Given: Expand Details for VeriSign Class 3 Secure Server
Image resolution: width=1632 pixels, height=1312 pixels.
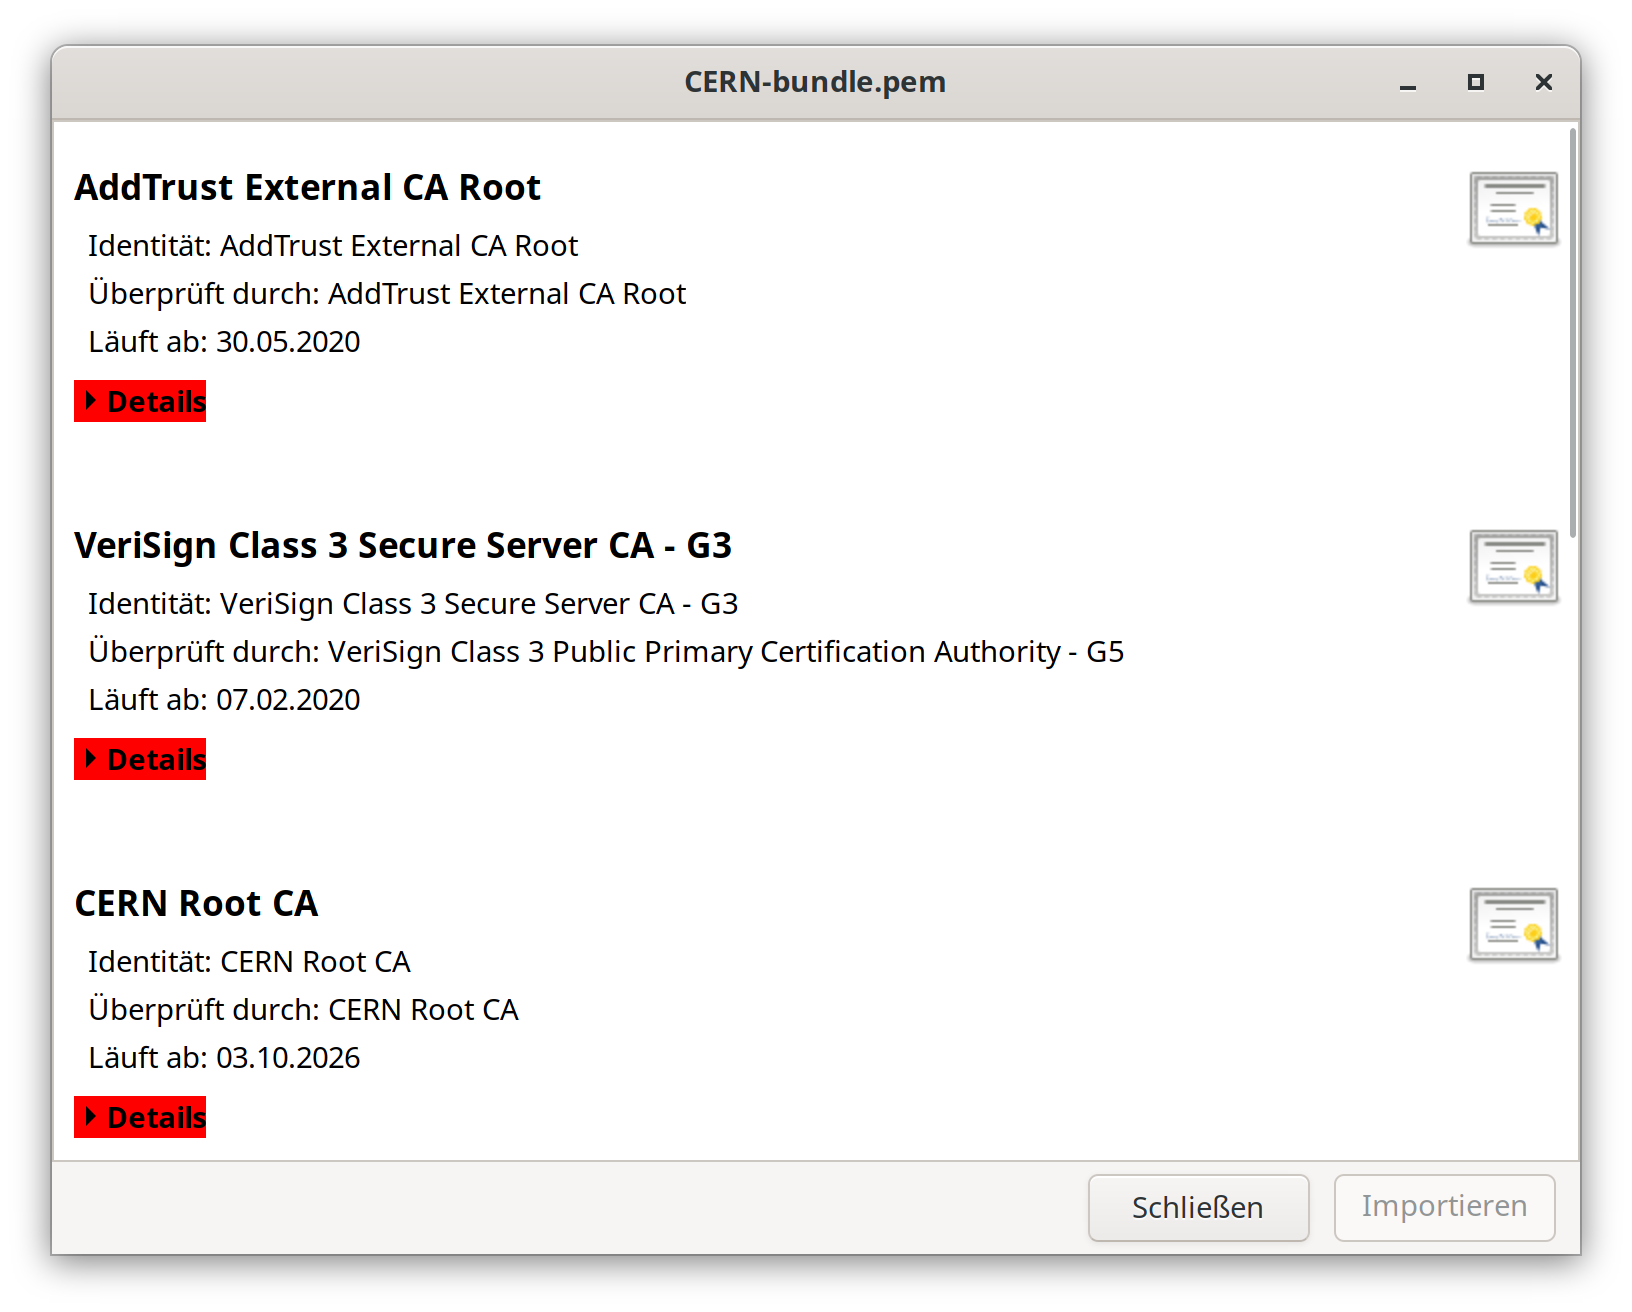Looking at the screenshot, I should 147,760.
